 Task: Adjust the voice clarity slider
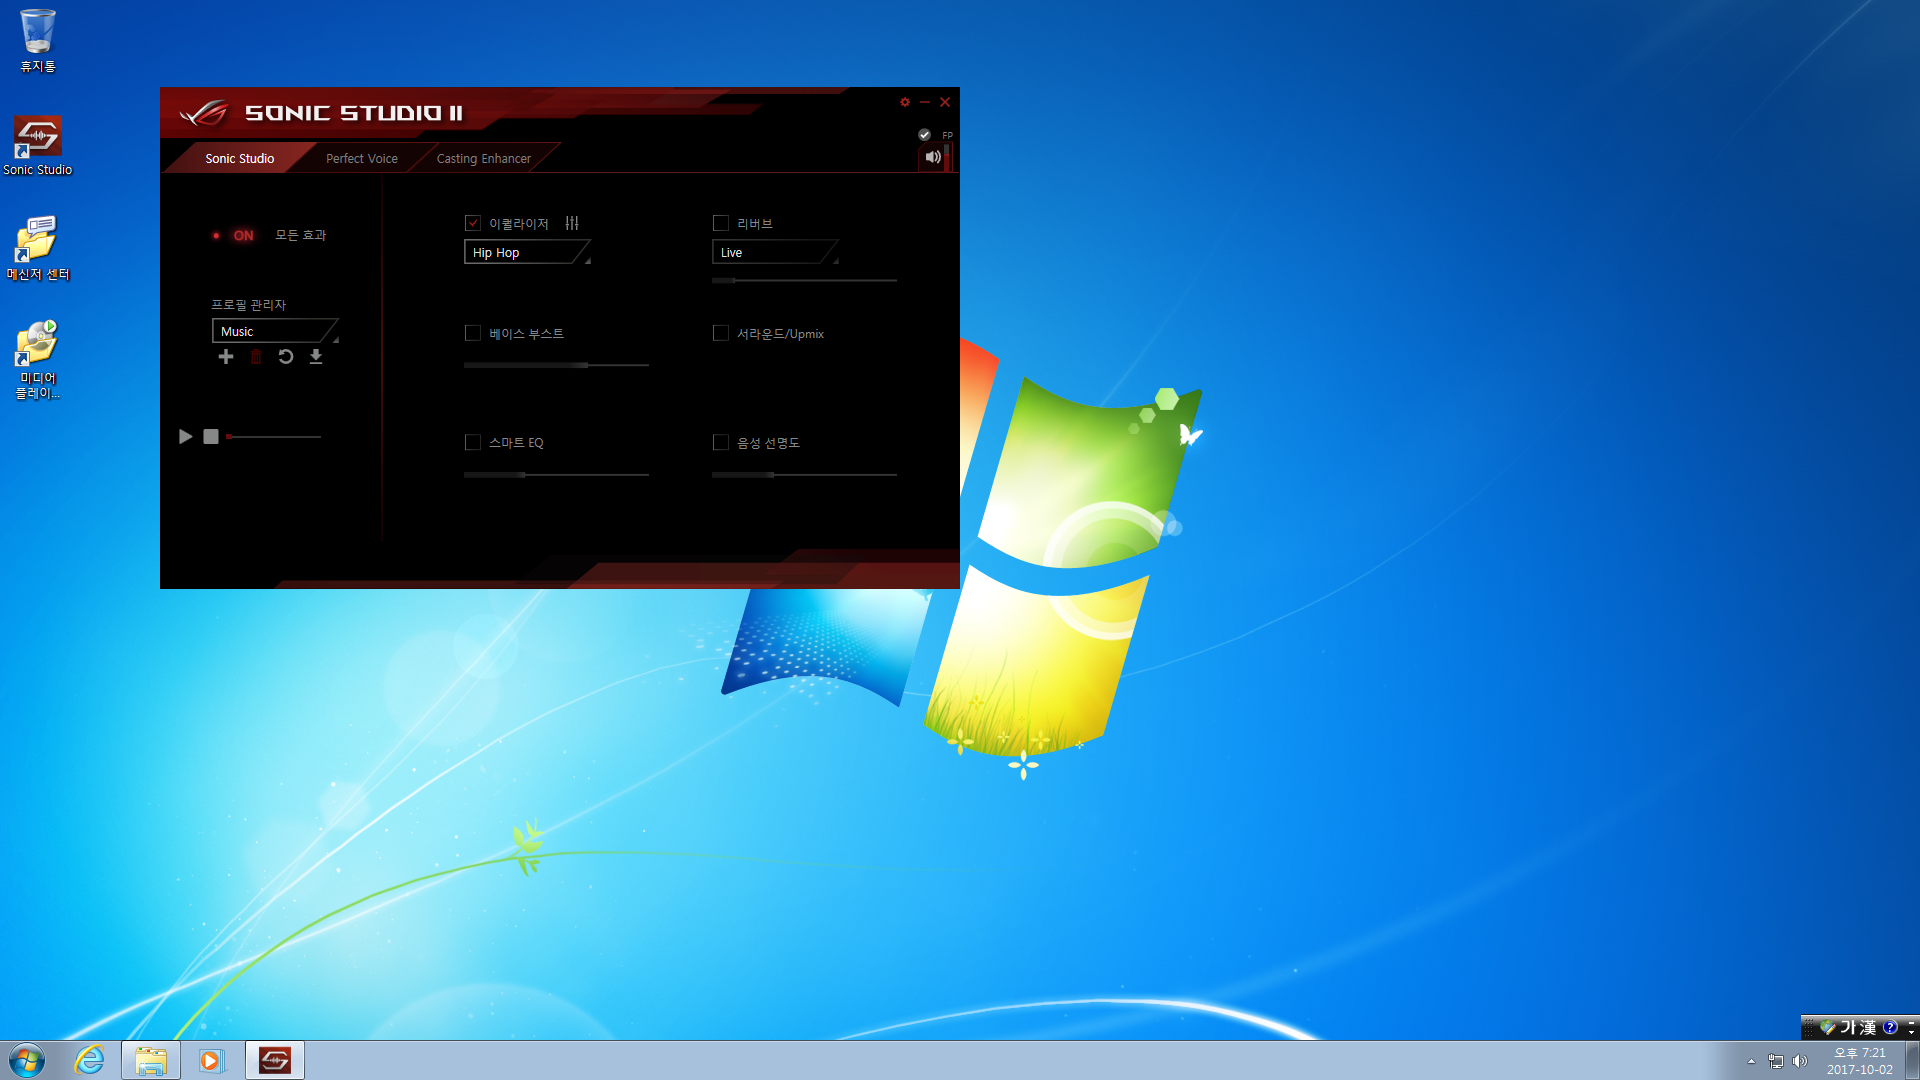point(804,475)
